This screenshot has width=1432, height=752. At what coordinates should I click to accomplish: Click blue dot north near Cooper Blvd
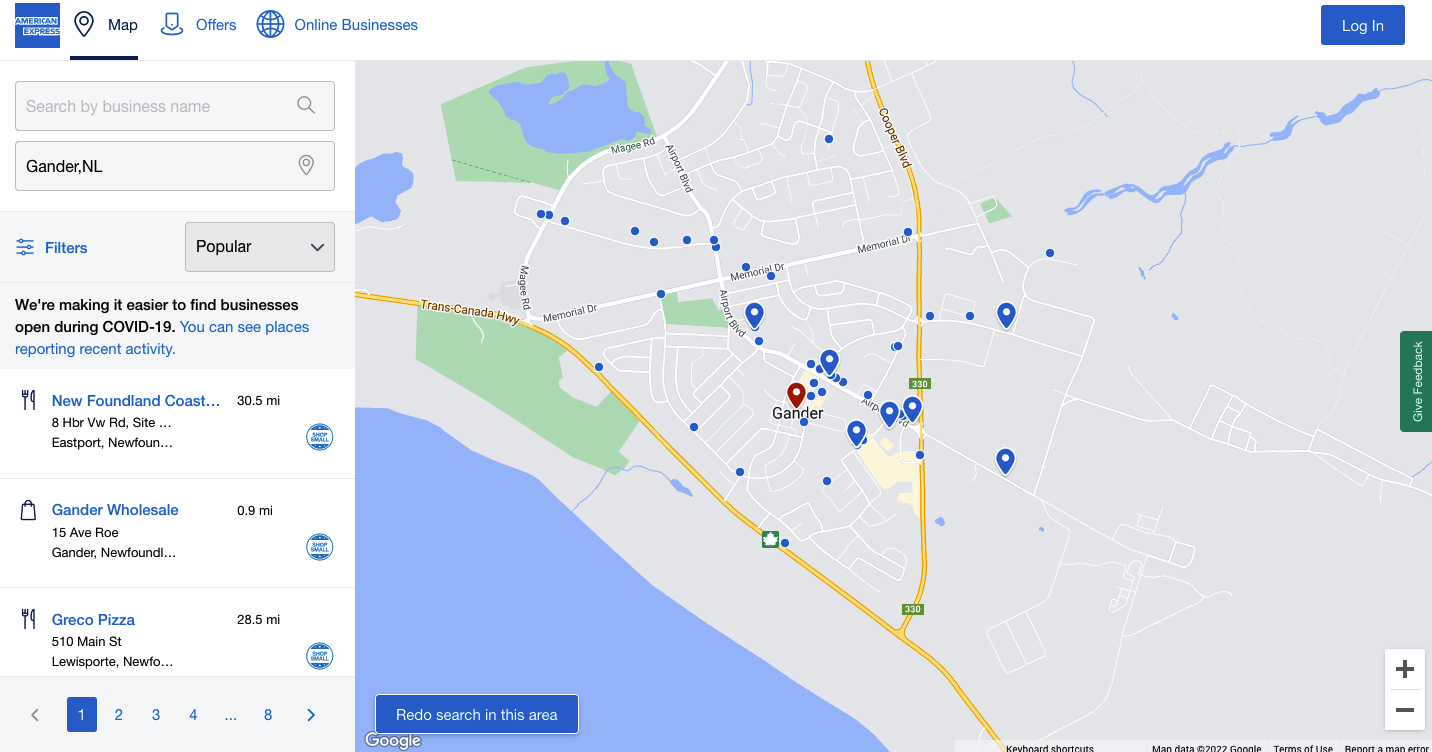point(829,139)
